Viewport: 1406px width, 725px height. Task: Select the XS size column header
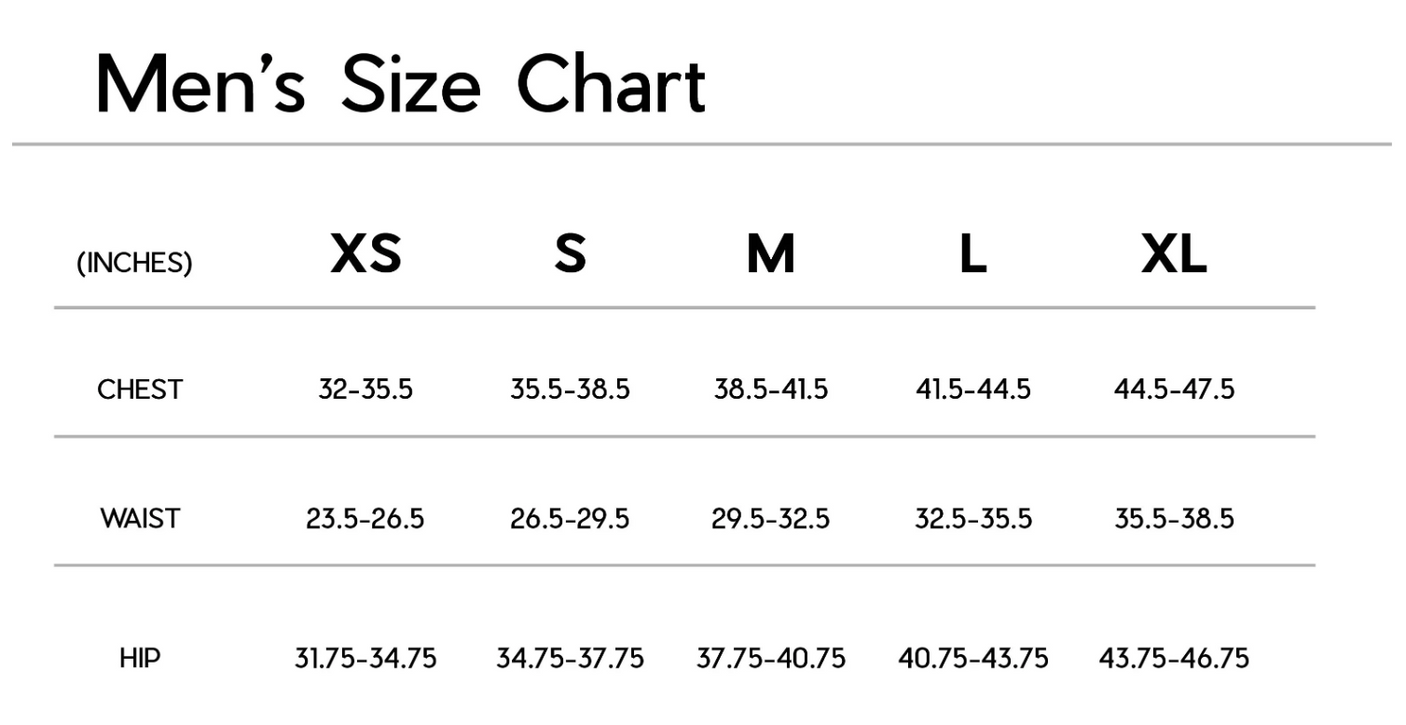(x=366, y=255)
